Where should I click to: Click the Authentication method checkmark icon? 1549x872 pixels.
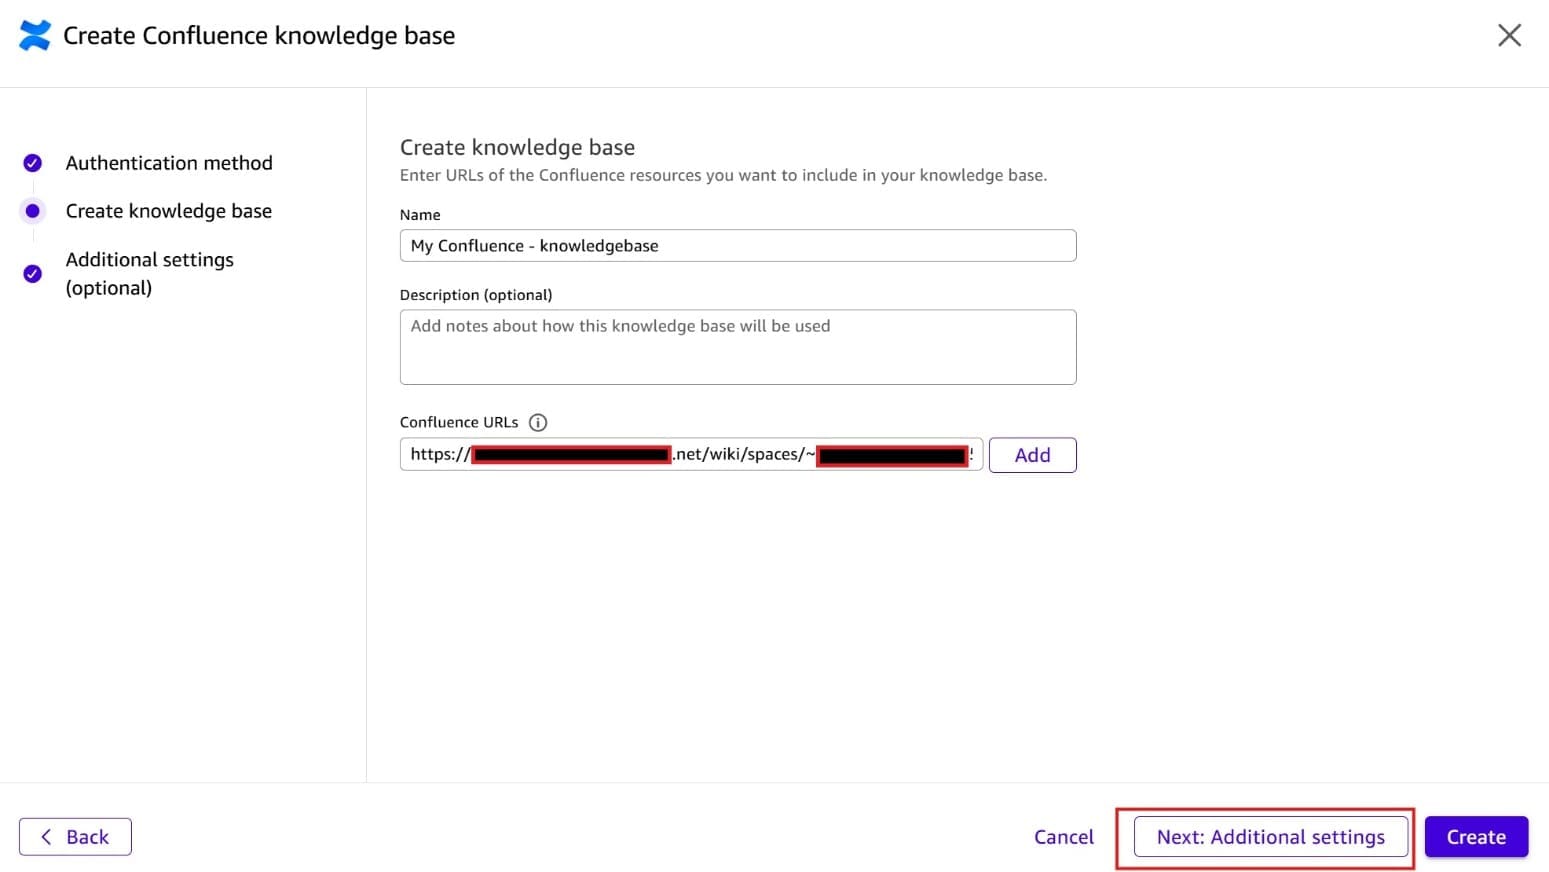pos(33,163)
